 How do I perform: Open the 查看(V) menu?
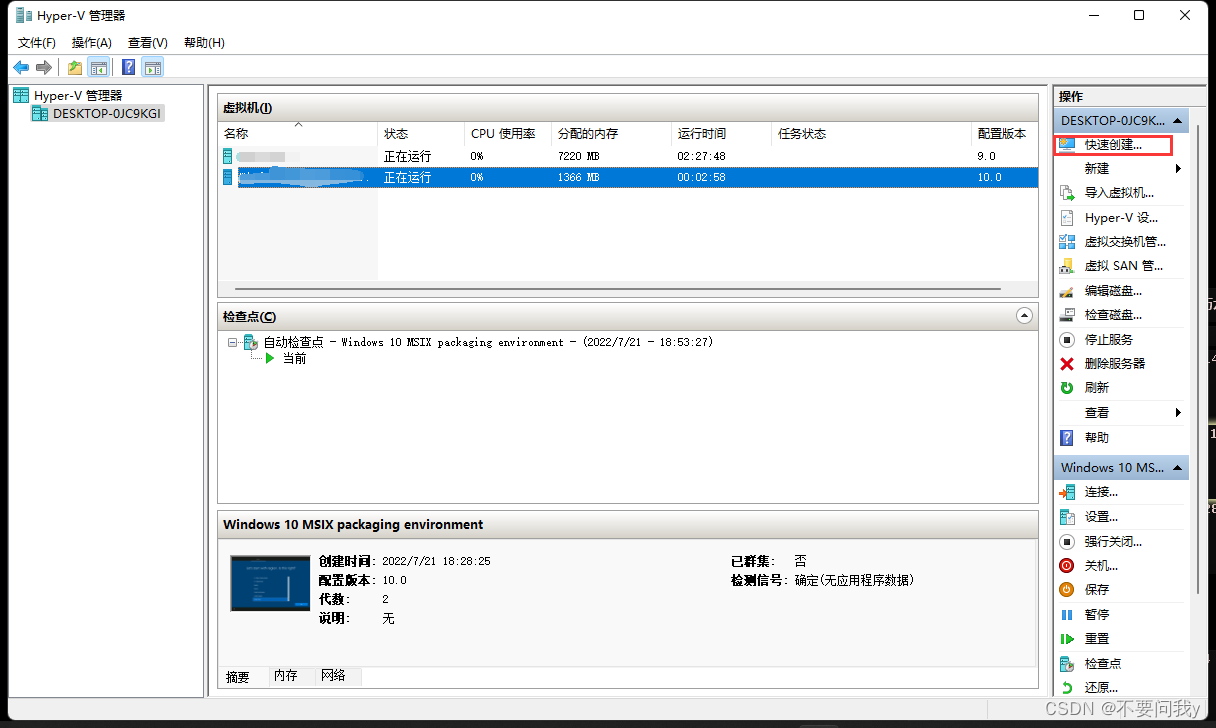point(148,42)
